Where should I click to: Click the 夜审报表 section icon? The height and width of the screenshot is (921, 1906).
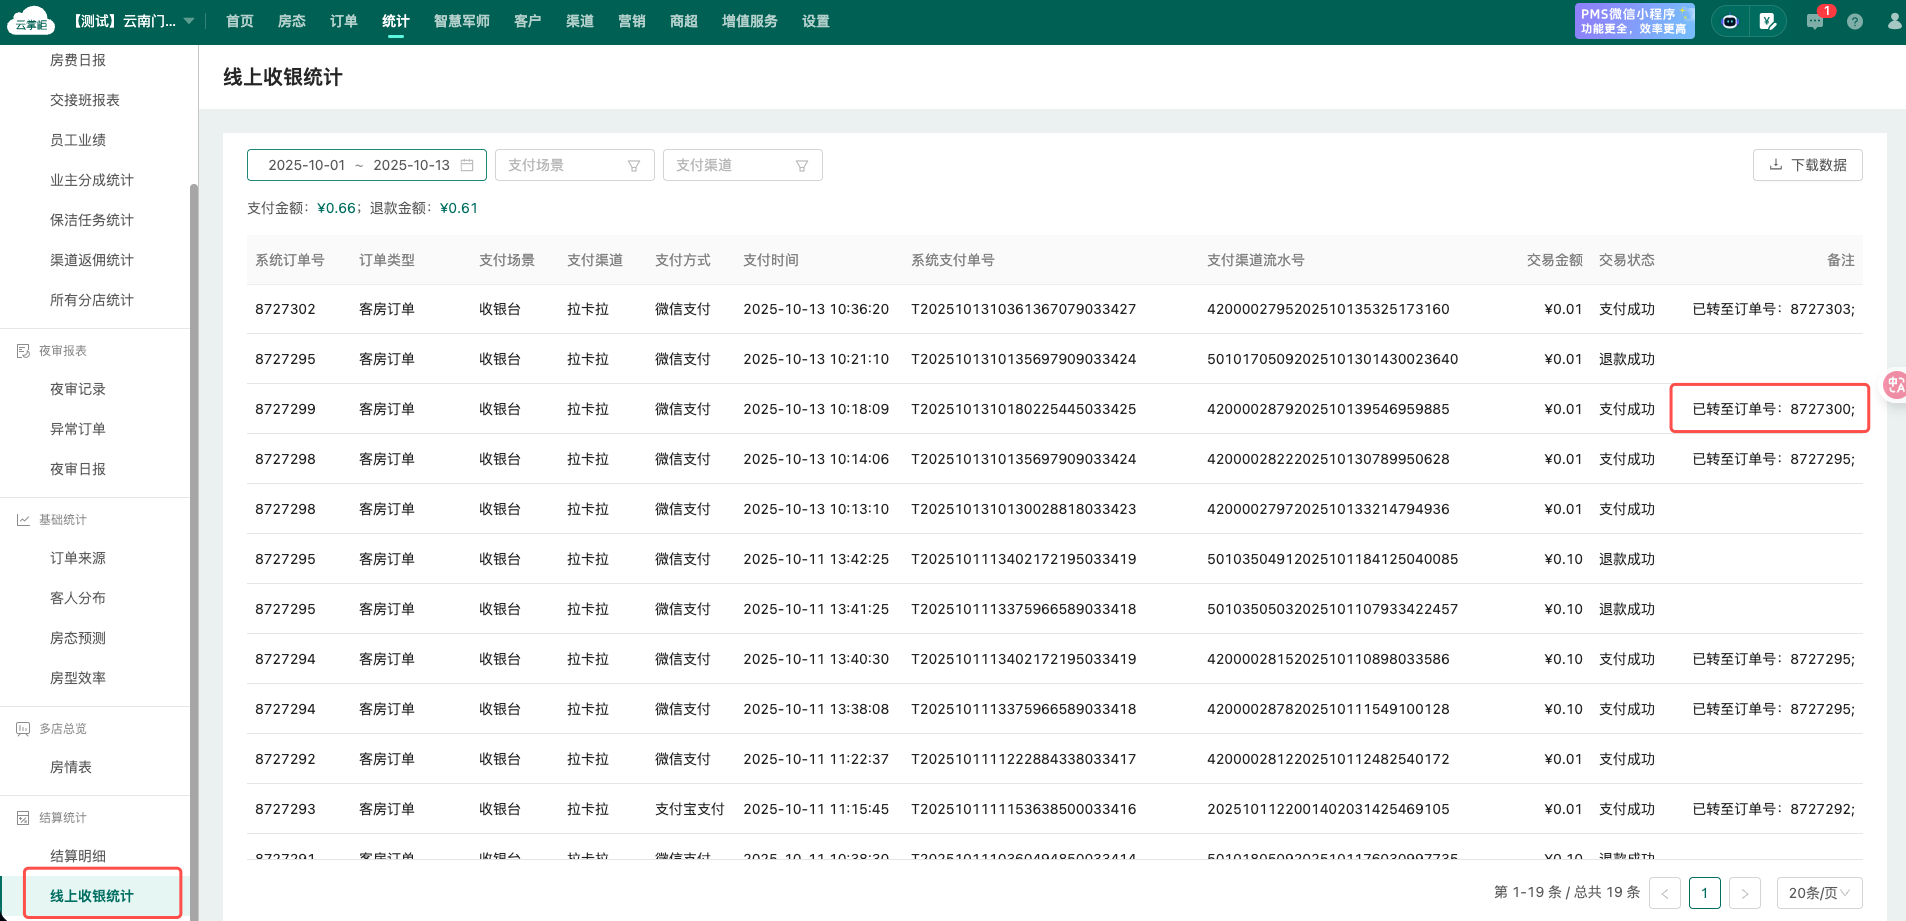[x=23, y=351]
